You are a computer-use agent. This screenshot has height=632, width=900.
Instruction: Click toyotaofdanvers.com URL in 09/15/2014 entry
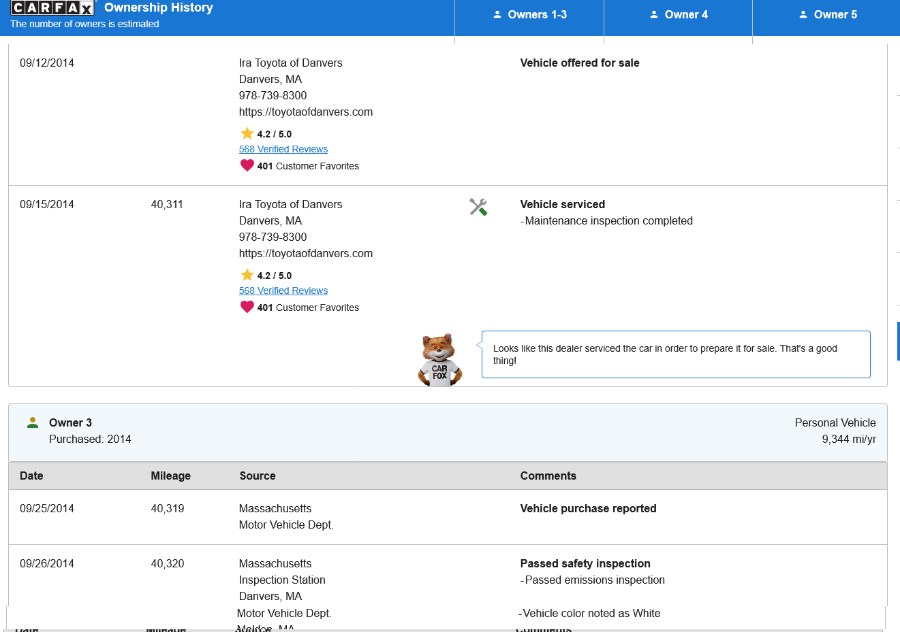pos(306,253)
